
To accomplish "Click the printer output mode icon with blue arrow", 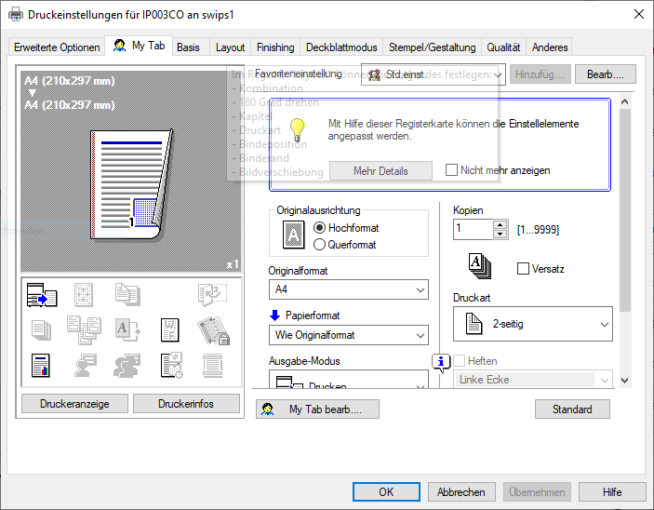I will [43, 295].
